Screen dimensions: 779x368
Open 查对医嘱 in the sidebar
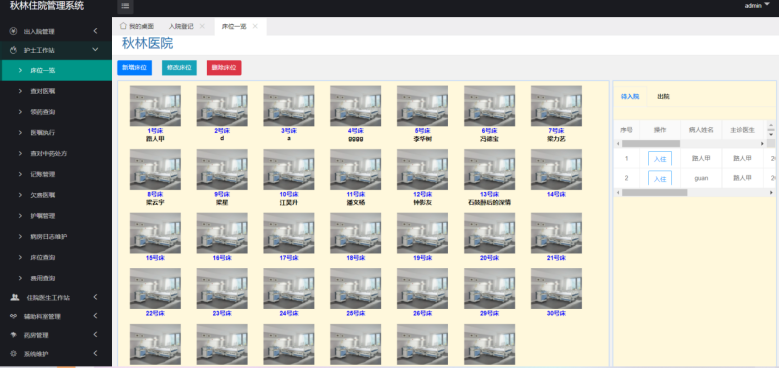pos(56,91)
